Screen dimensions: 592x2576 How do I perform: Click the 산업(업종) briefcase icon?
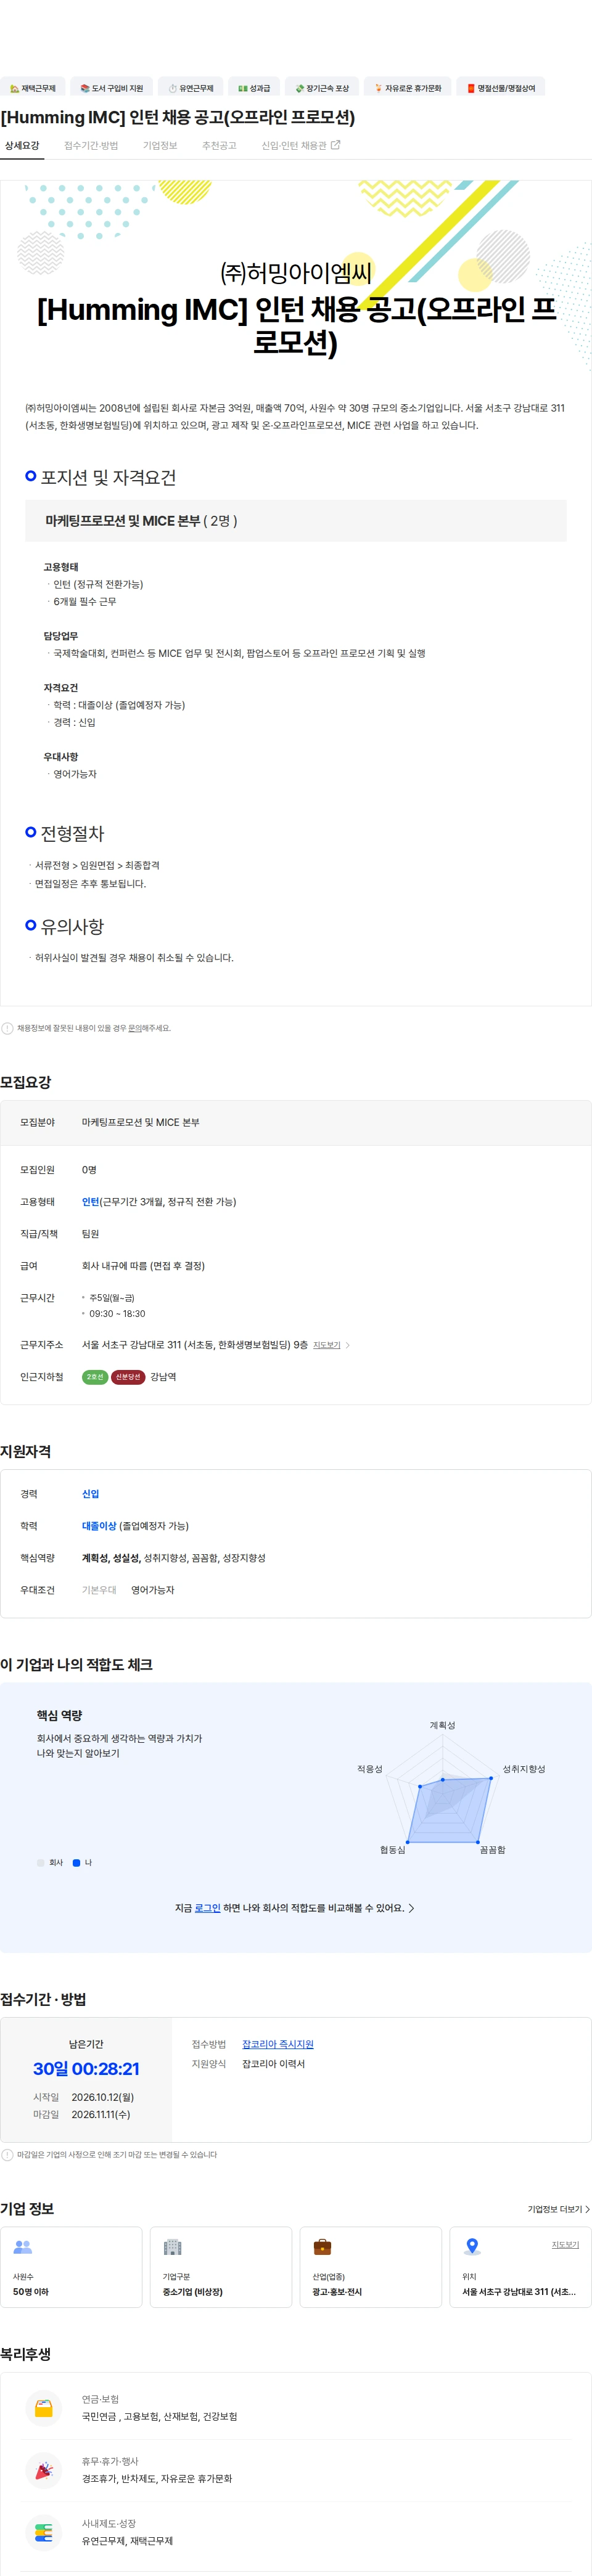point(322,2247)
